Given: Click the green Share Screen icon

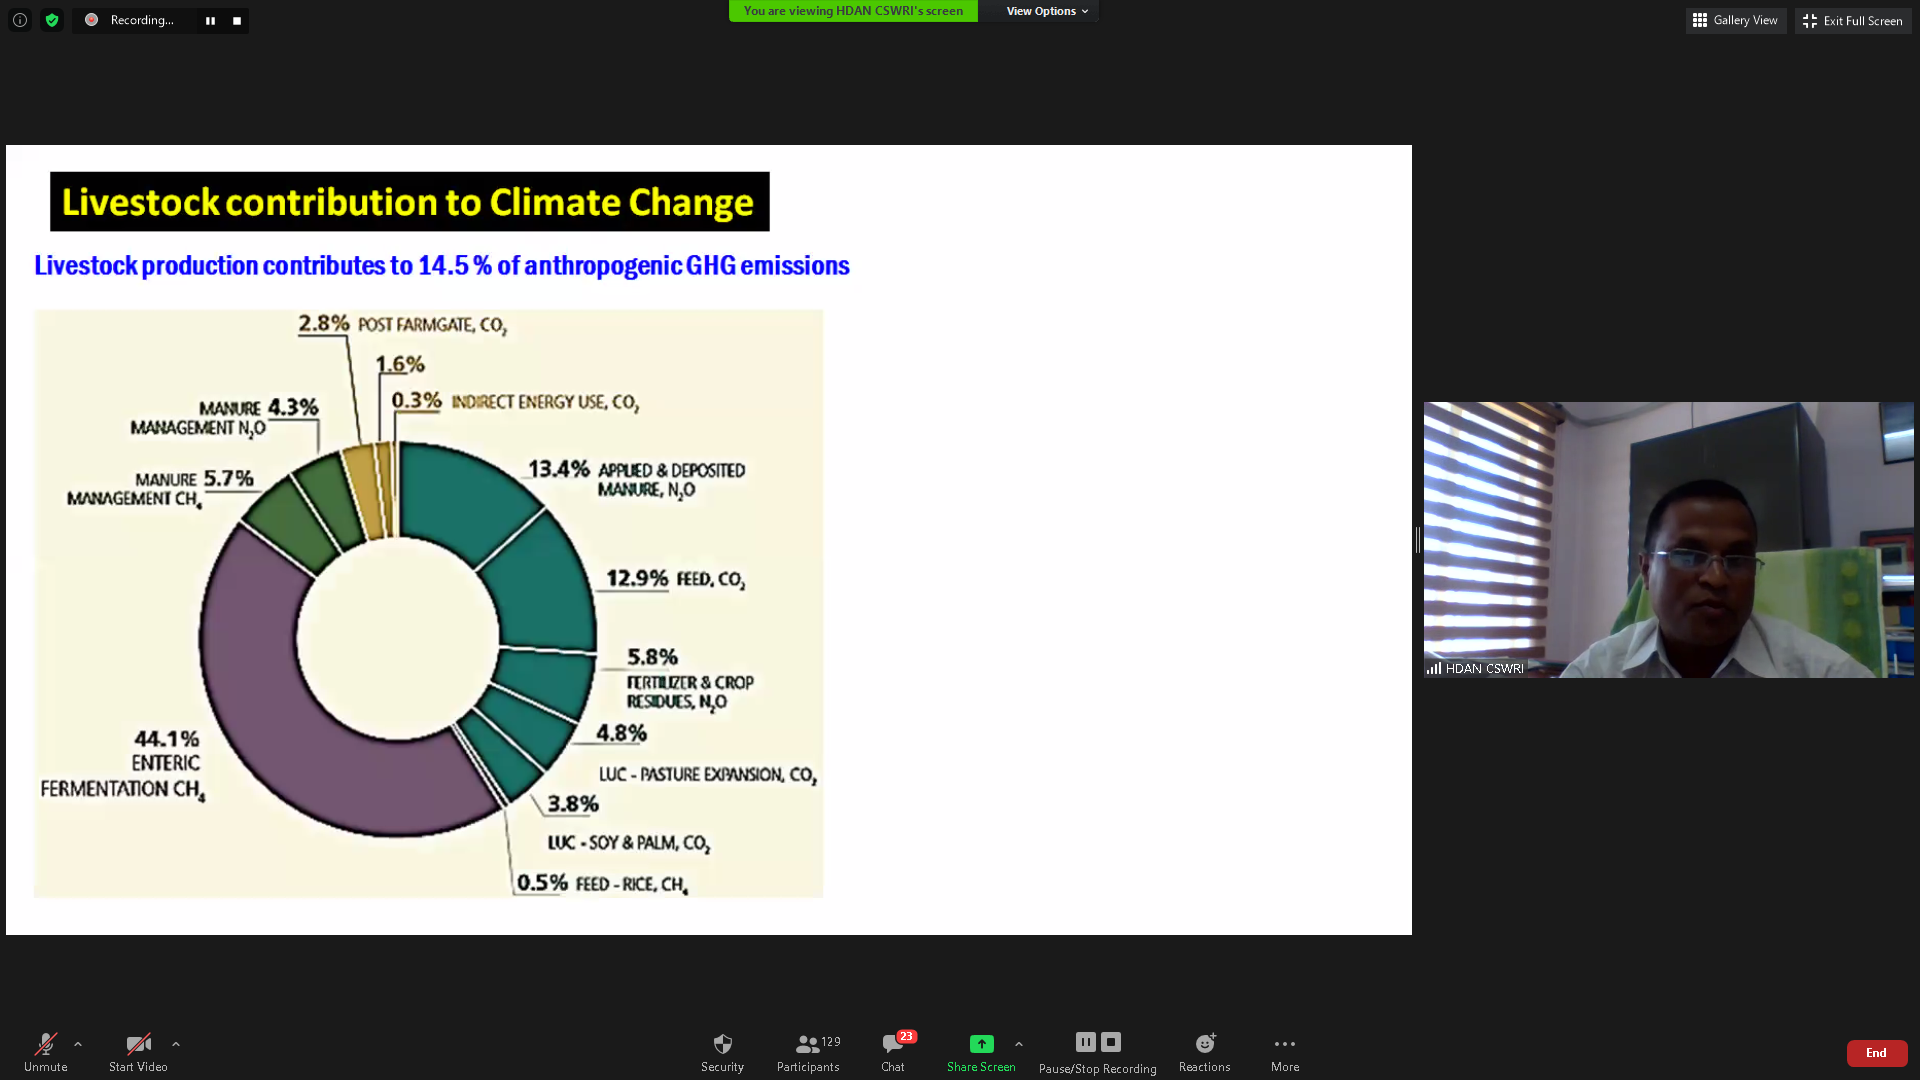Looking at the screenshot, I should point(981,1044).
